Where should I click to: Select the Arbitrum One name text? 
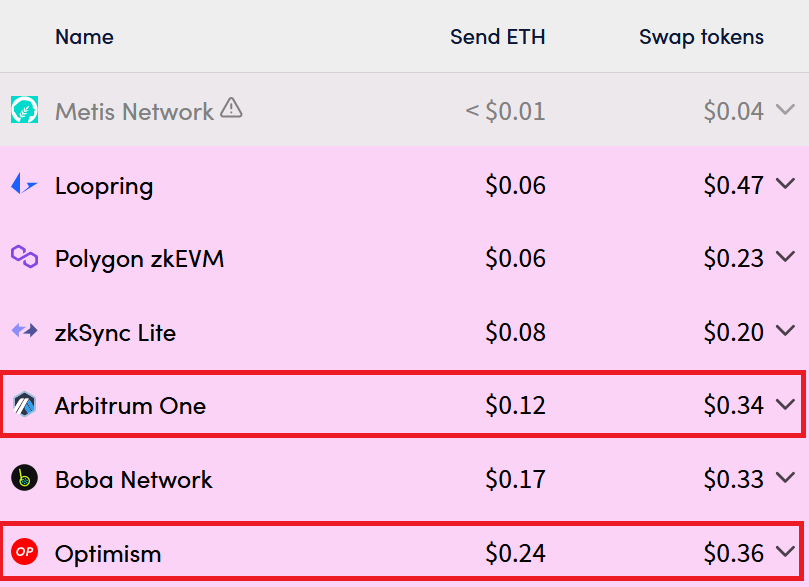pyautogui.click(x=131, y=405)
